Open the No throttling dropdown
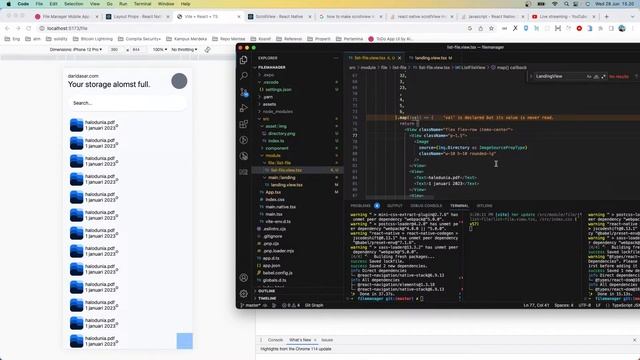The height and width of the screenshot is (360, 640). click(184, 49)
